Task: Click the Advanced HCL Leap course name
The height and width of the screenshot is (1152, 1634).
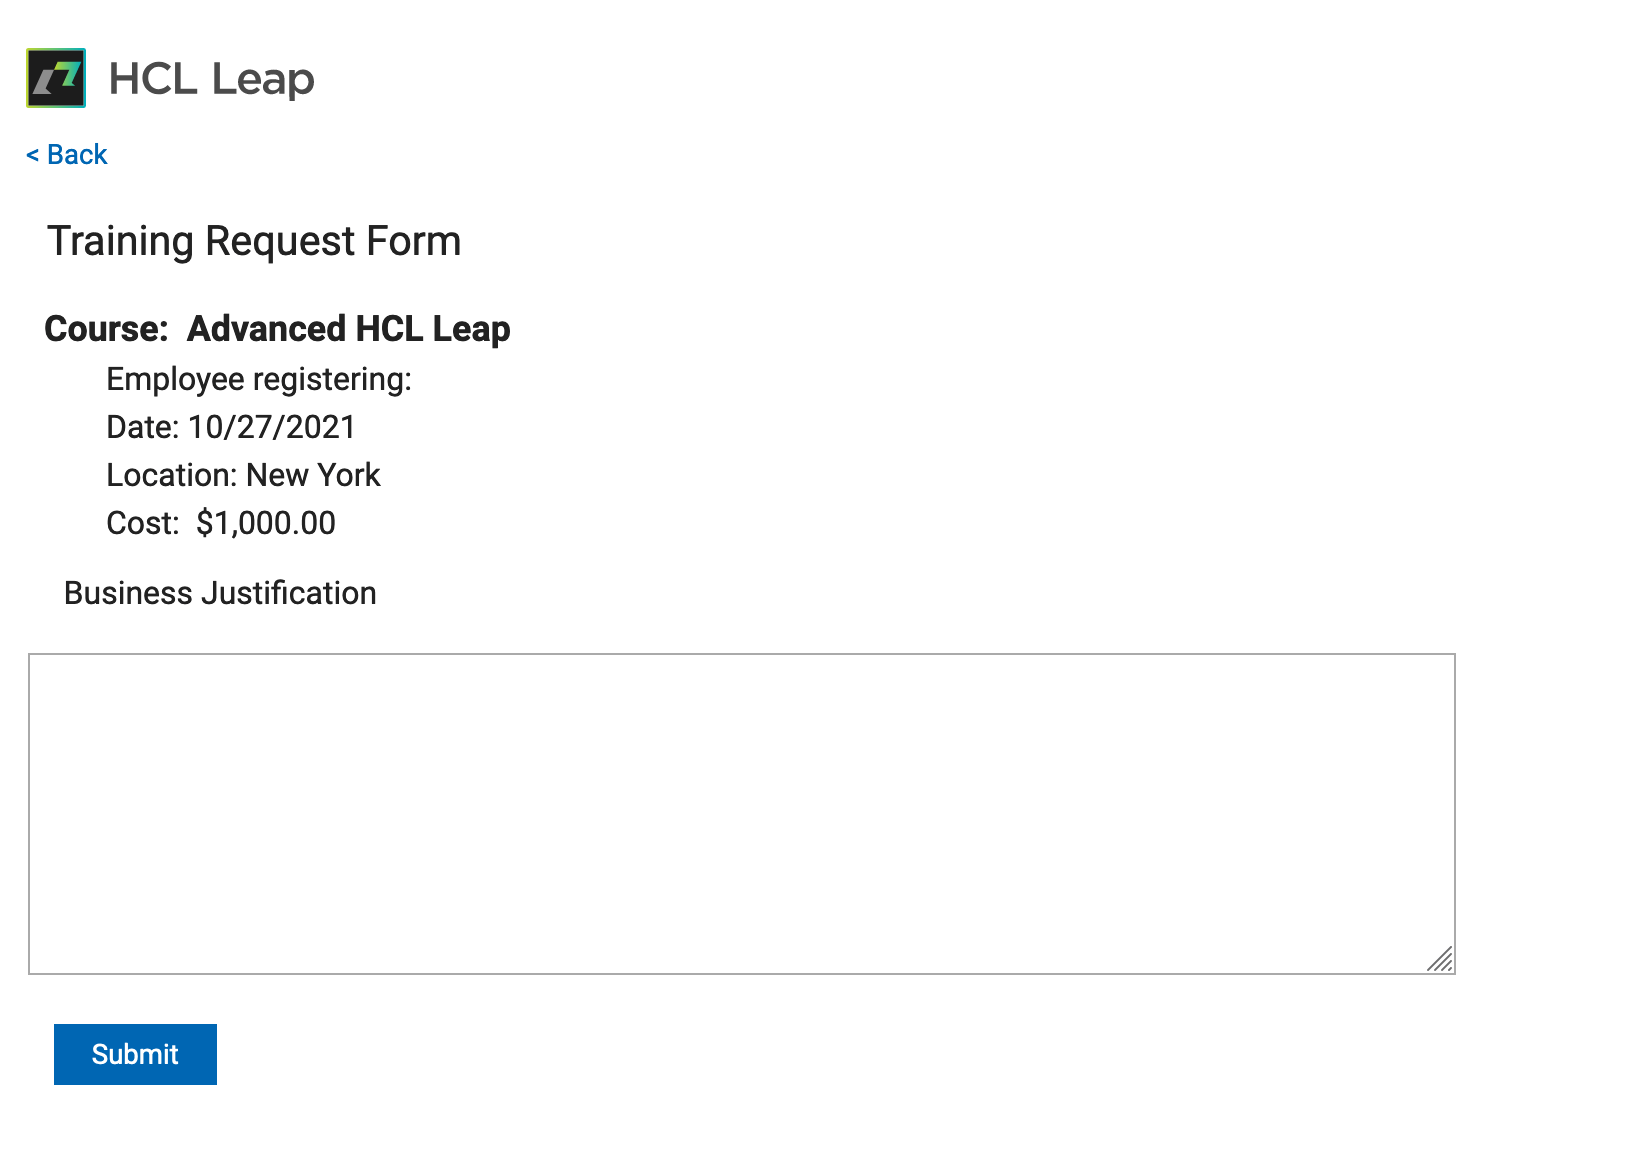Action: click(349, 329)
